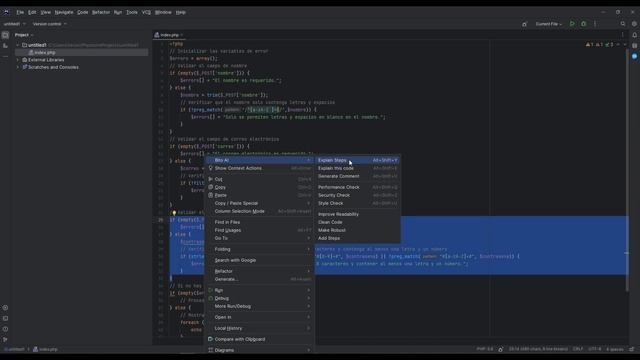Open the Git tool window icon at bottom-left

(x=5, y=340)
